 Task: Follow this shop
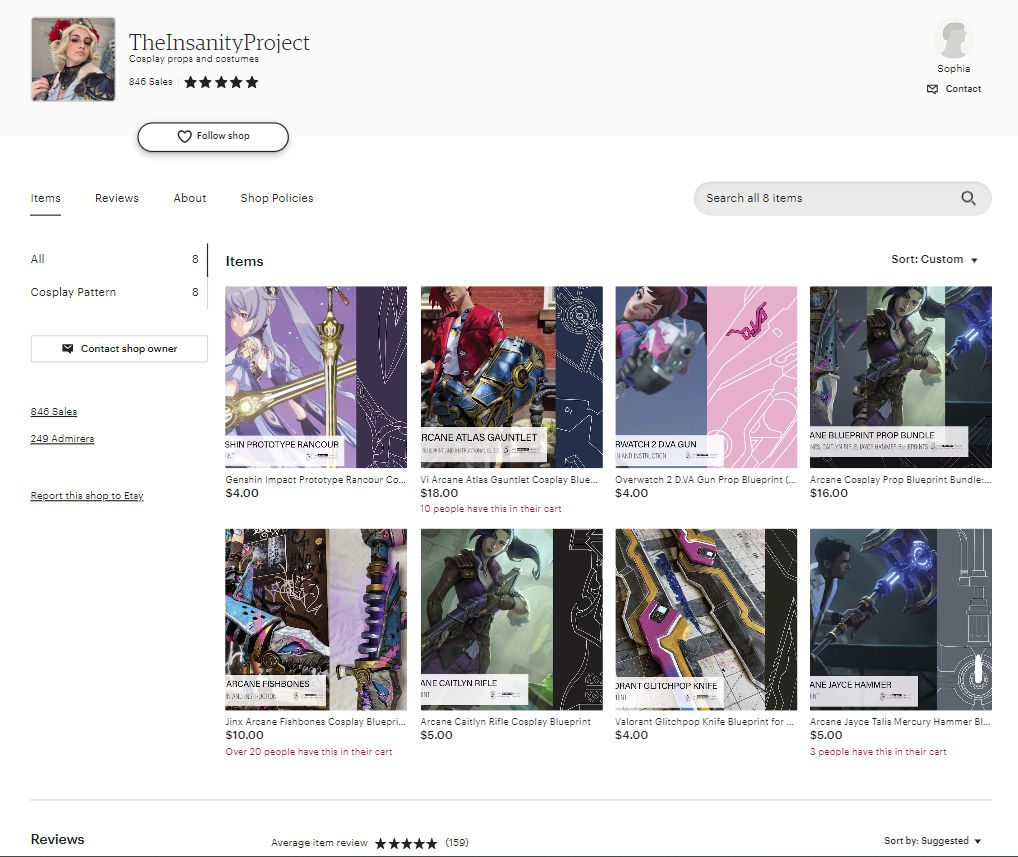[x=213, y=136]
